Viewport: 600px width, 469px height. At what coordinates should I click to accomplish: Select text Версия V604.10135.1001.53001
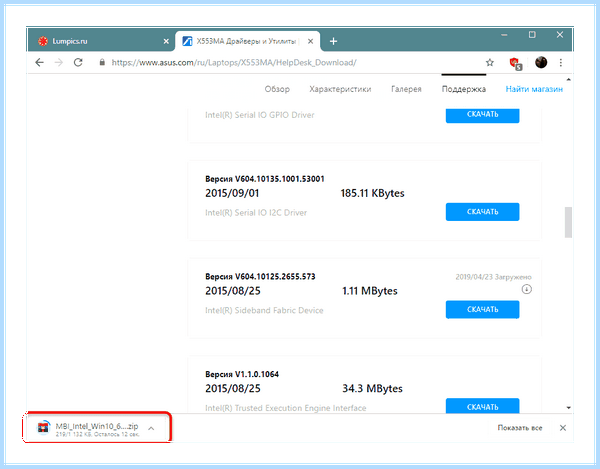[x=265, y=179]
